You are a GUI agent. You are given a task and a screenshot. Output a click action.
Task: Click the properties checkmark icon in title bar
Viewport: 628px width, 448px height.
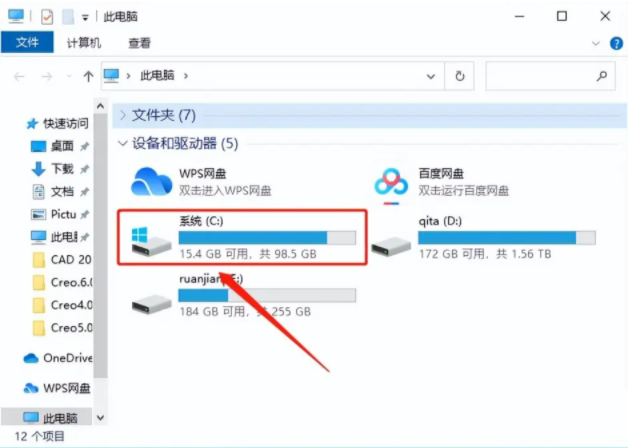47,17
